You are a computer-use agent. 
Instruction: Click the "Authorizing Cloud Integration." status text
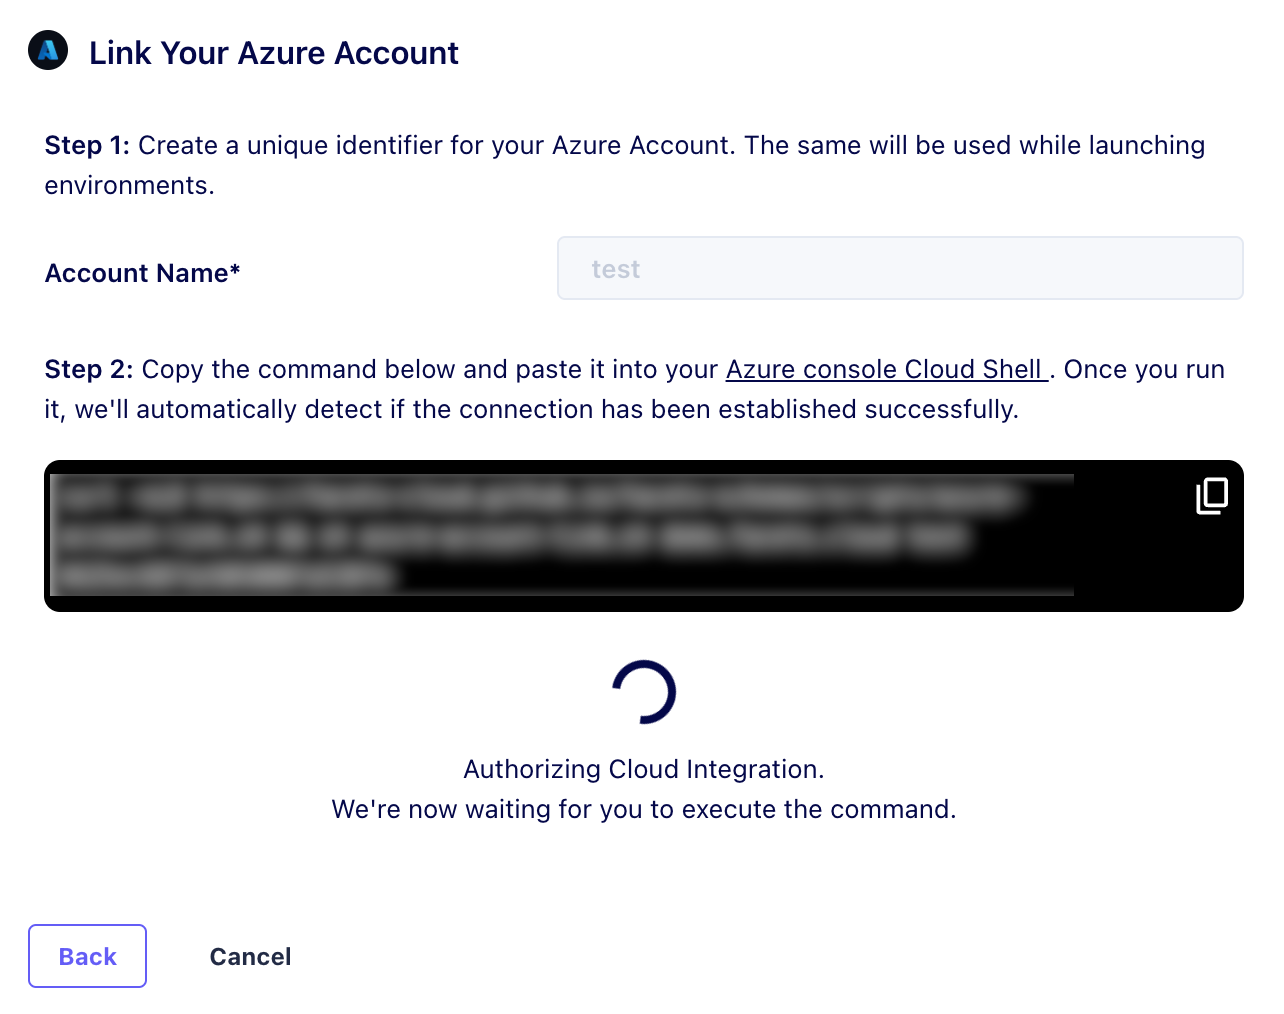pyautogui.click(x=644, y=769)
